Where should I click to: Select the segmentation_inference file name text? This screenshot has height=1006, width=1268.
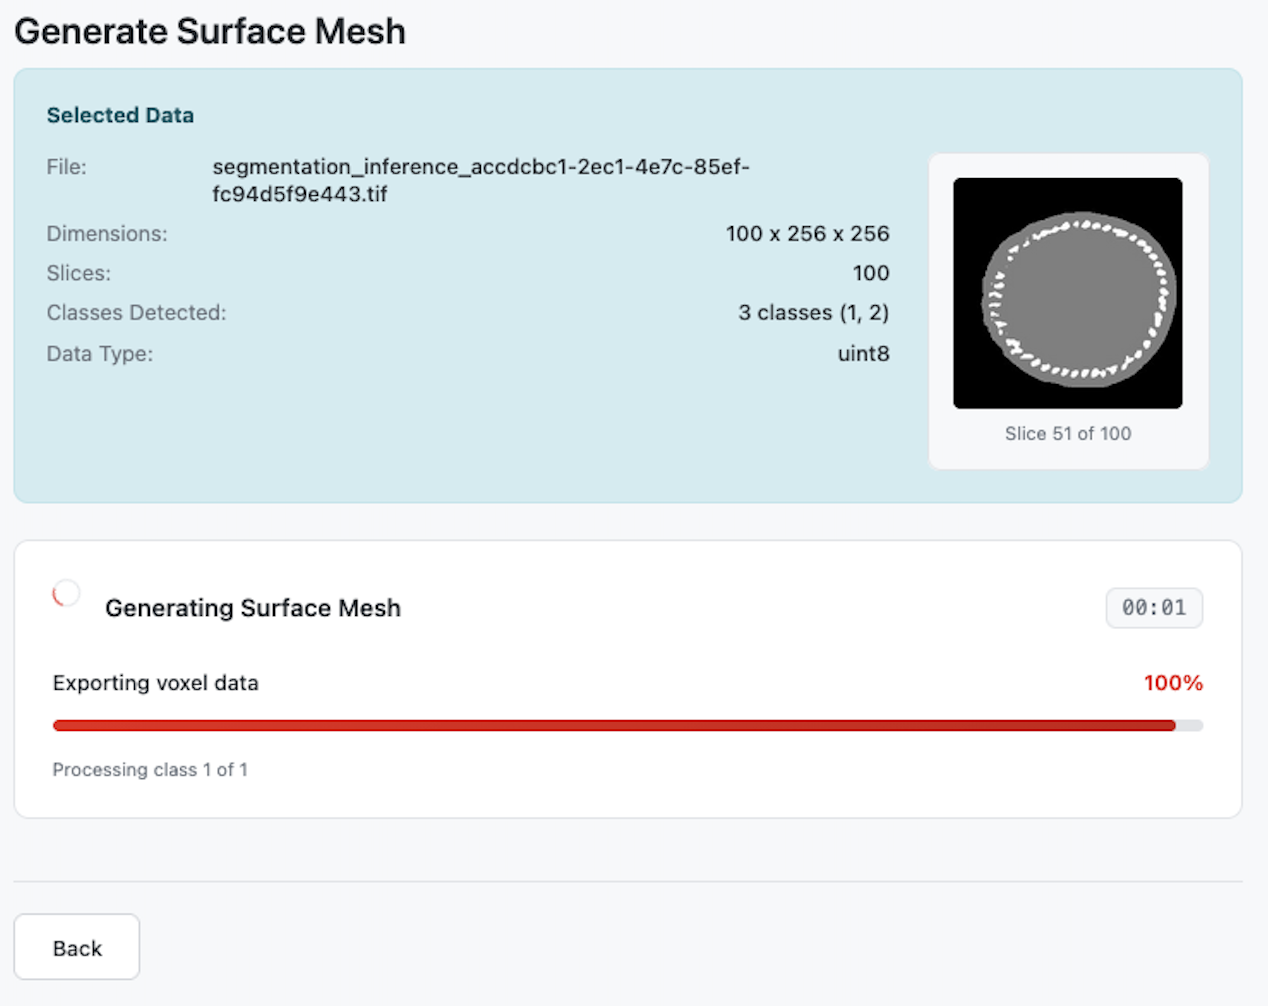click(x=481, y=180)
